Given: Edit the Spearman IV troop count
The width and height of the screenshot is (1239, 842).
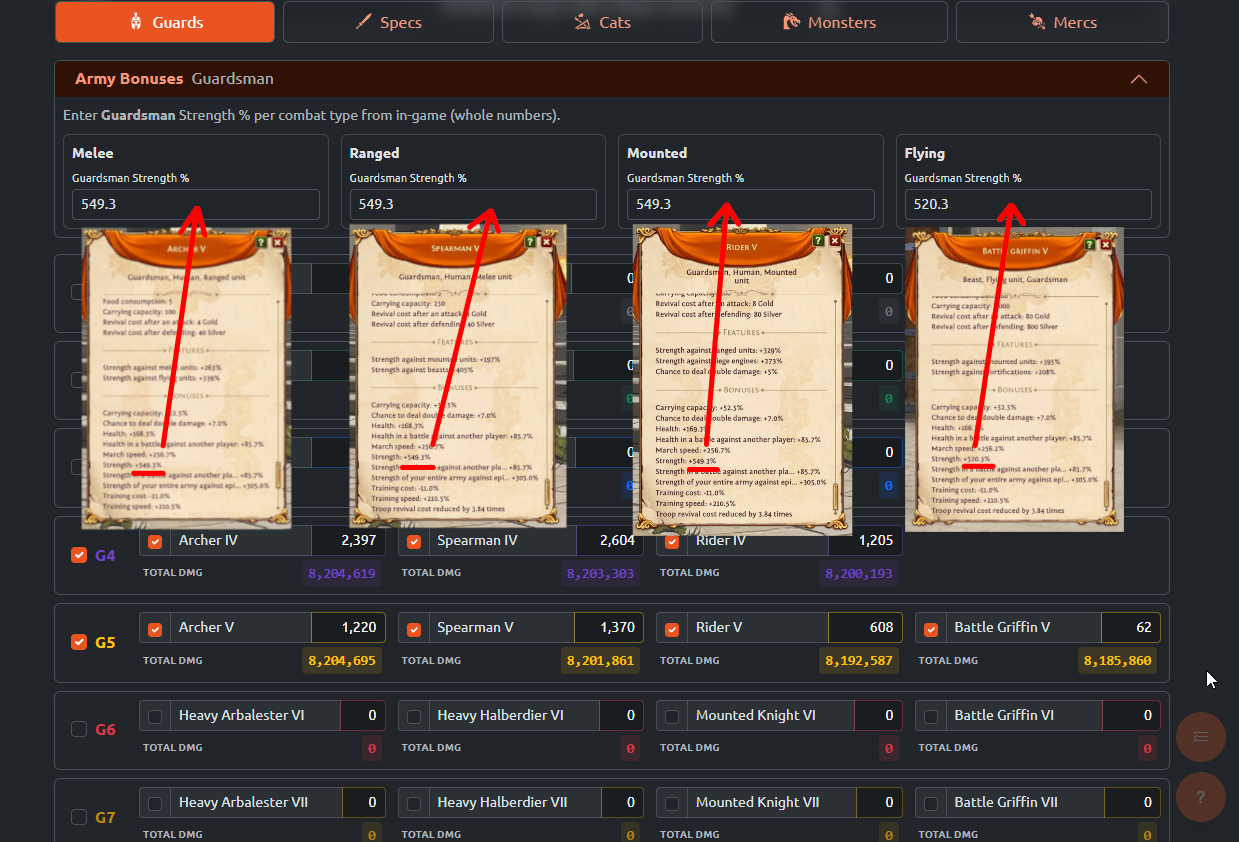Looking at the screenshot, I should pyautogui.click(x=608, y=541).
